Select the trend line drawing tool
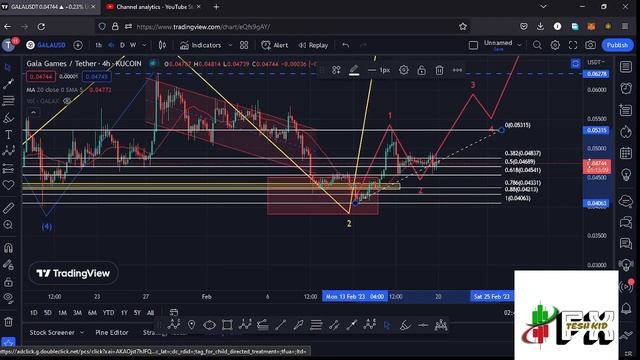Viewport: 640px width, 360px height. coord(8,84)
